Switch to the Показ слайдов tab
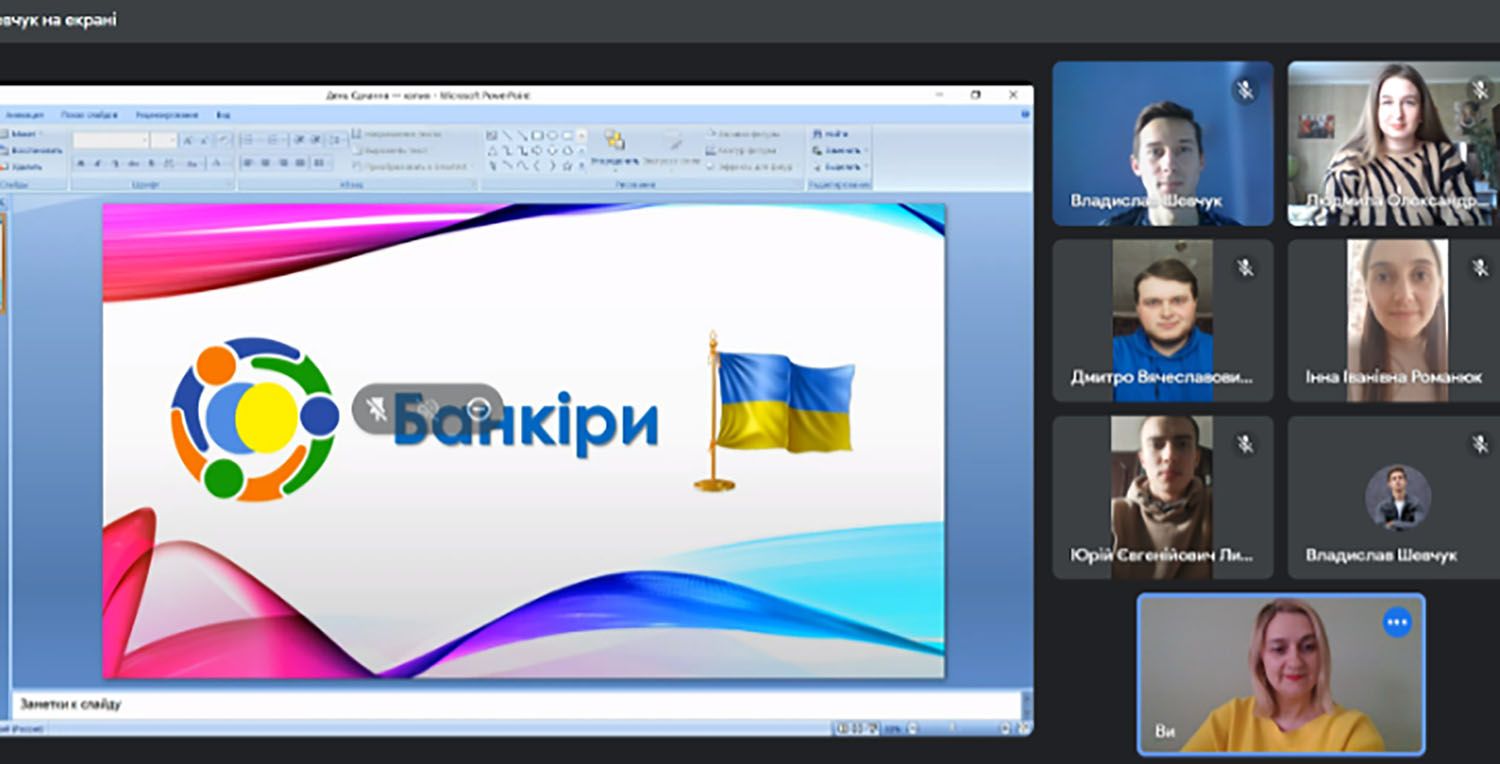This screenshot has width=1500, height=764. click(x=89, y=115)
